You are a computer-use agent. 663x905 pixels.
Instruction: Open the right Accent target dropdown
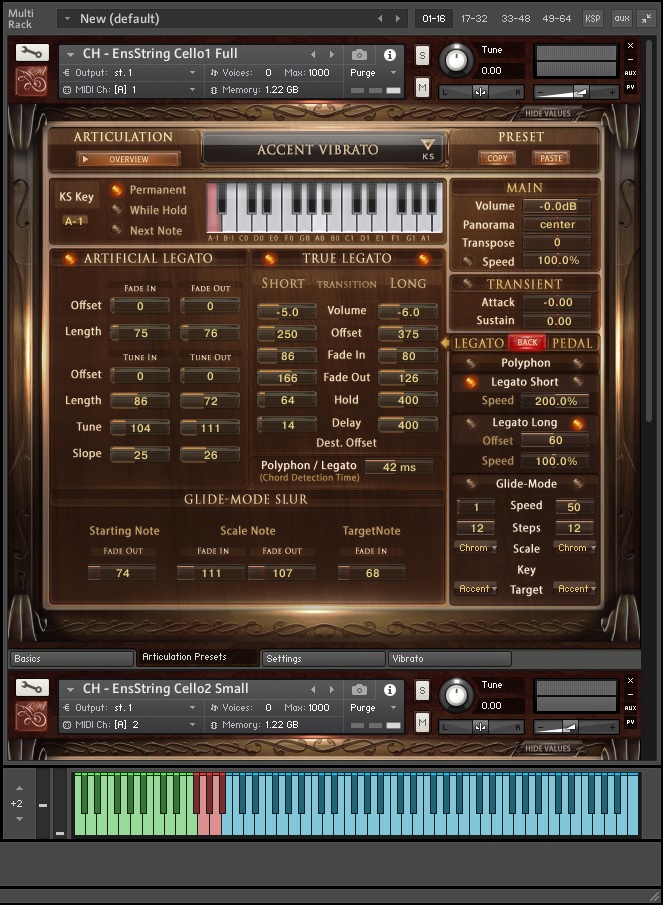click(x=576, y=589)
